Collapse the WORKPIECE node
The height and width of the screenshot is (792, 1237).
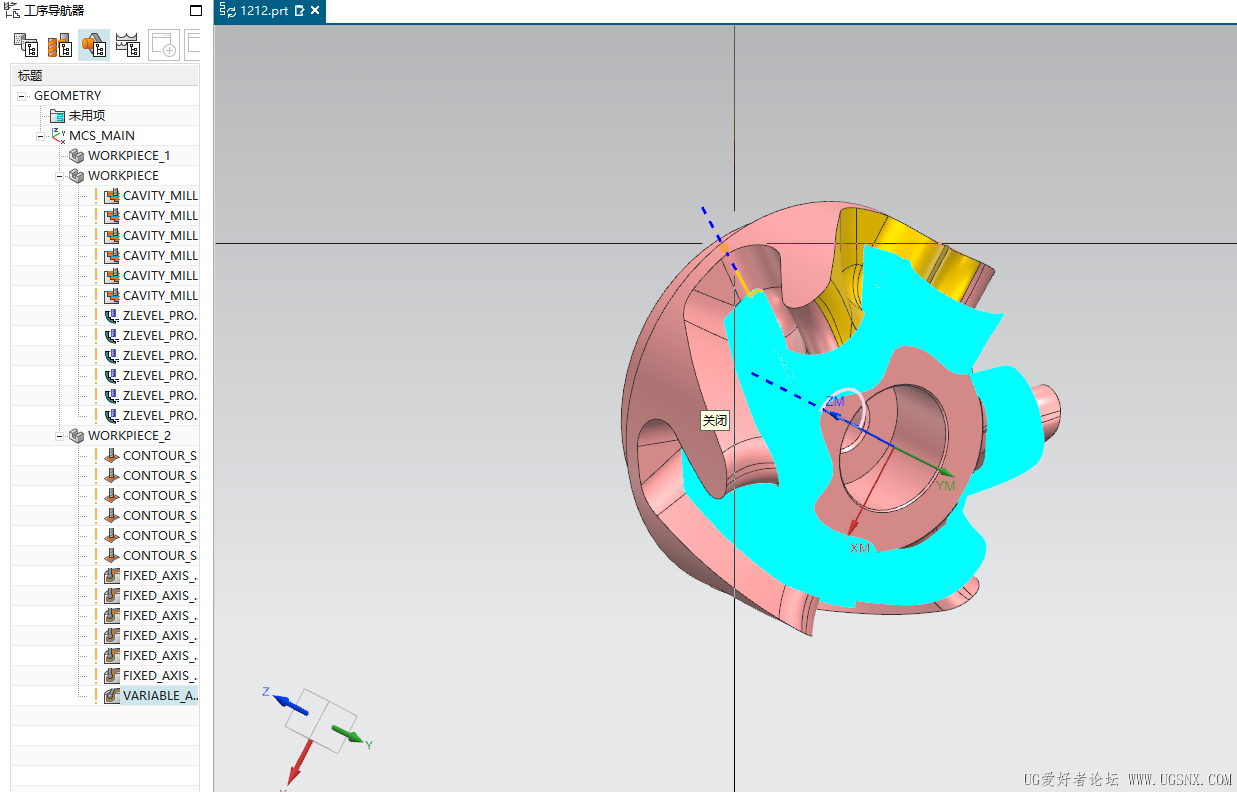[x=60, y=176]
